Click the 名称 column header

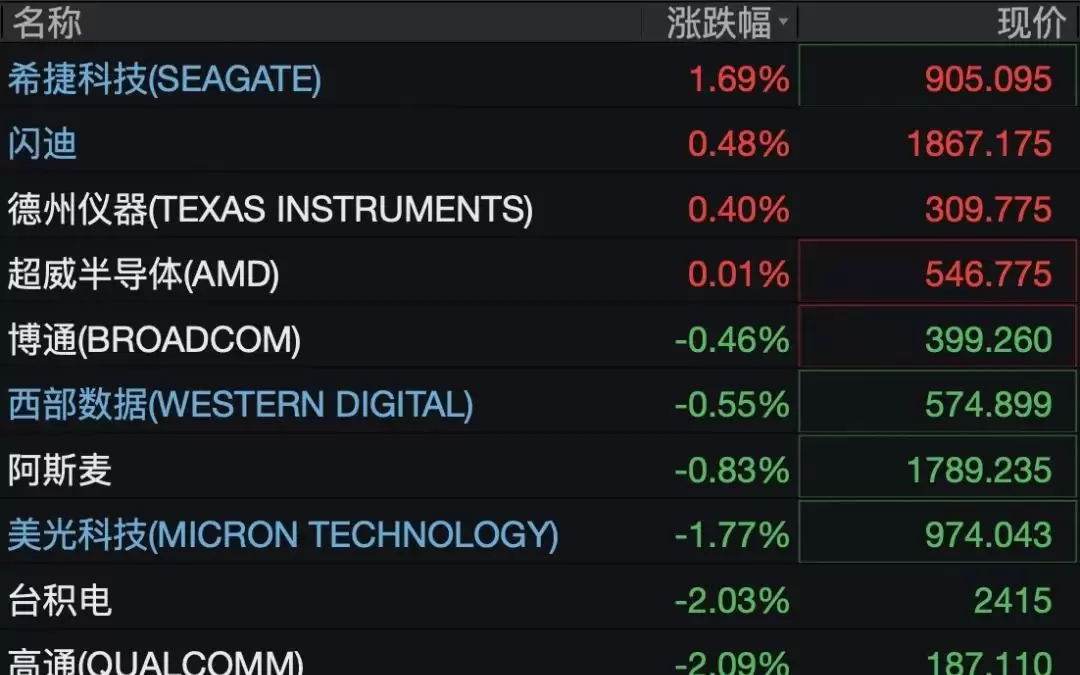pyautogui.click(x=47, y=22)
